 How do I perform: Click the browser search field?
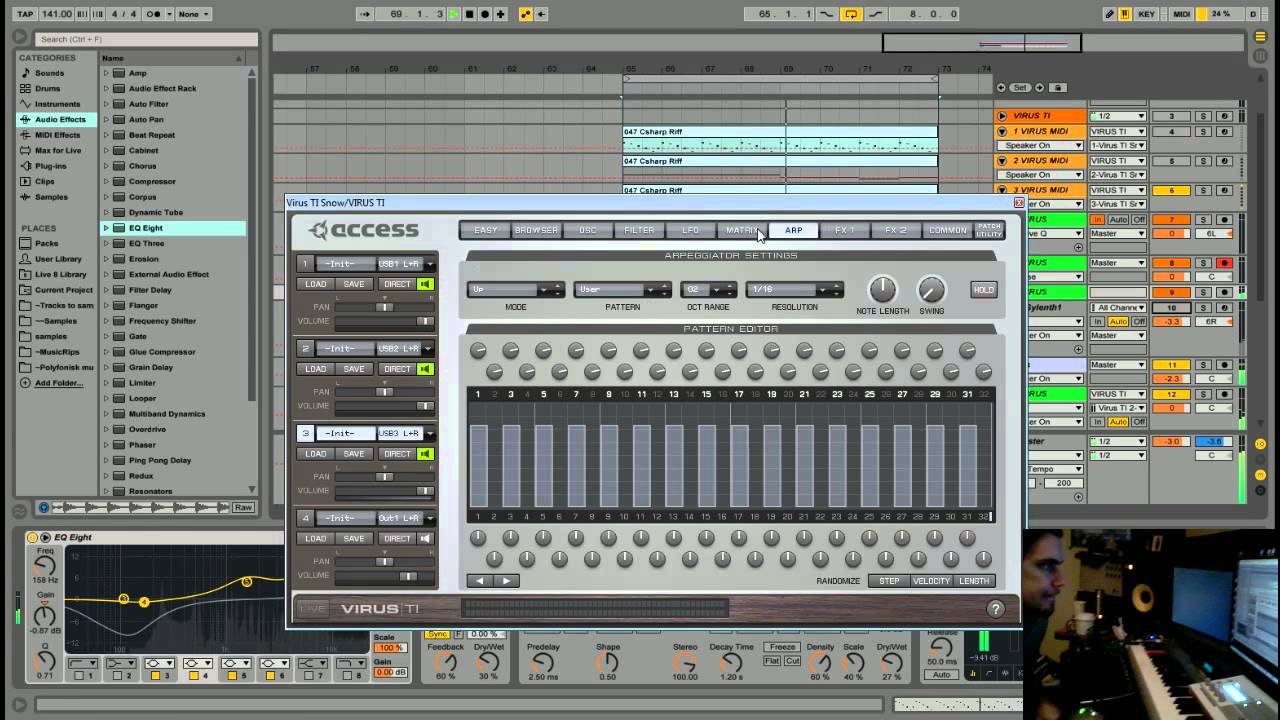point(146,39)
